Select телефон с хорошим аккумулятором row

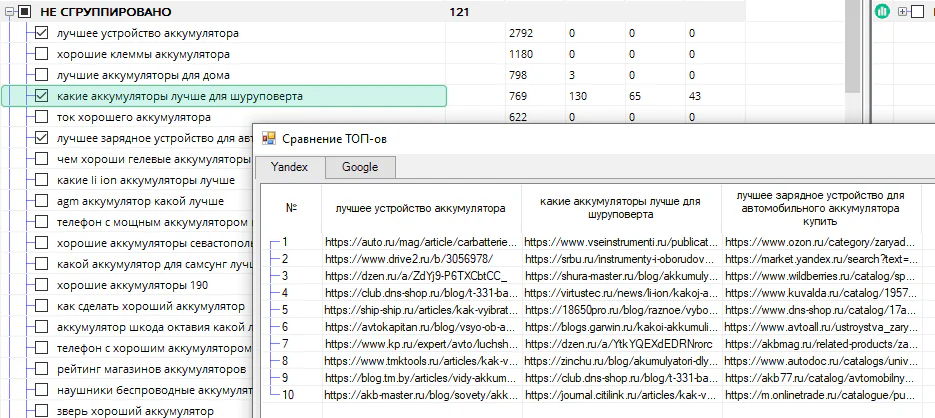point(153,348)
